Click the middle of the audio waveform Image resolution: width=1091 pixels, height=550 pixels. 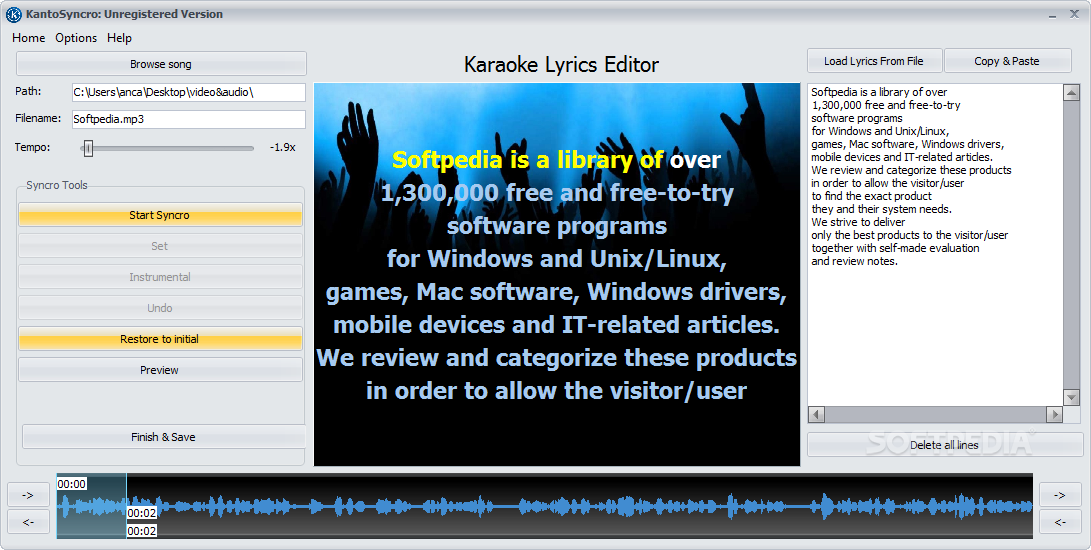pos(545,506)
